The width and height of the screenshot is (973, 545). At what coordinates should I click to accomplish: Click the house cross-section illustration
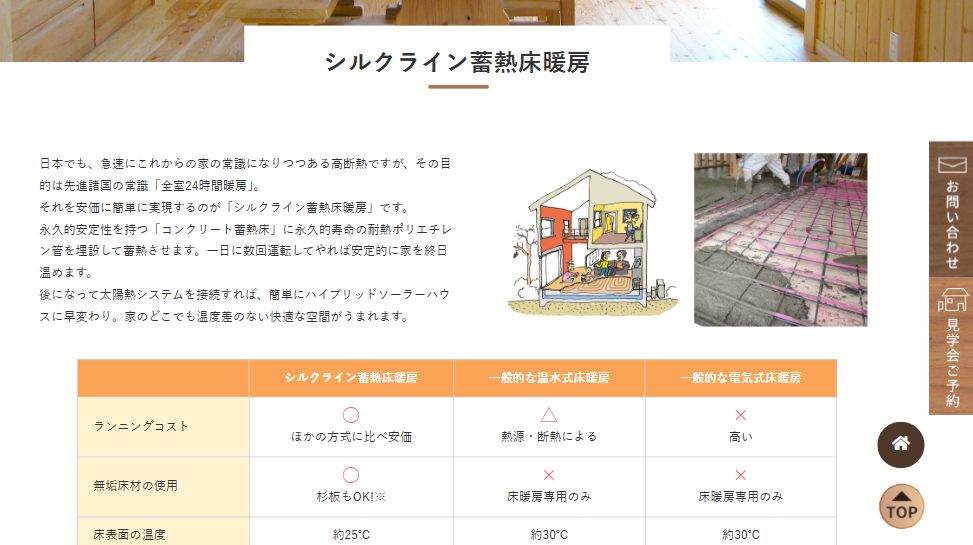pyautogui.click(x=592, y=242)
